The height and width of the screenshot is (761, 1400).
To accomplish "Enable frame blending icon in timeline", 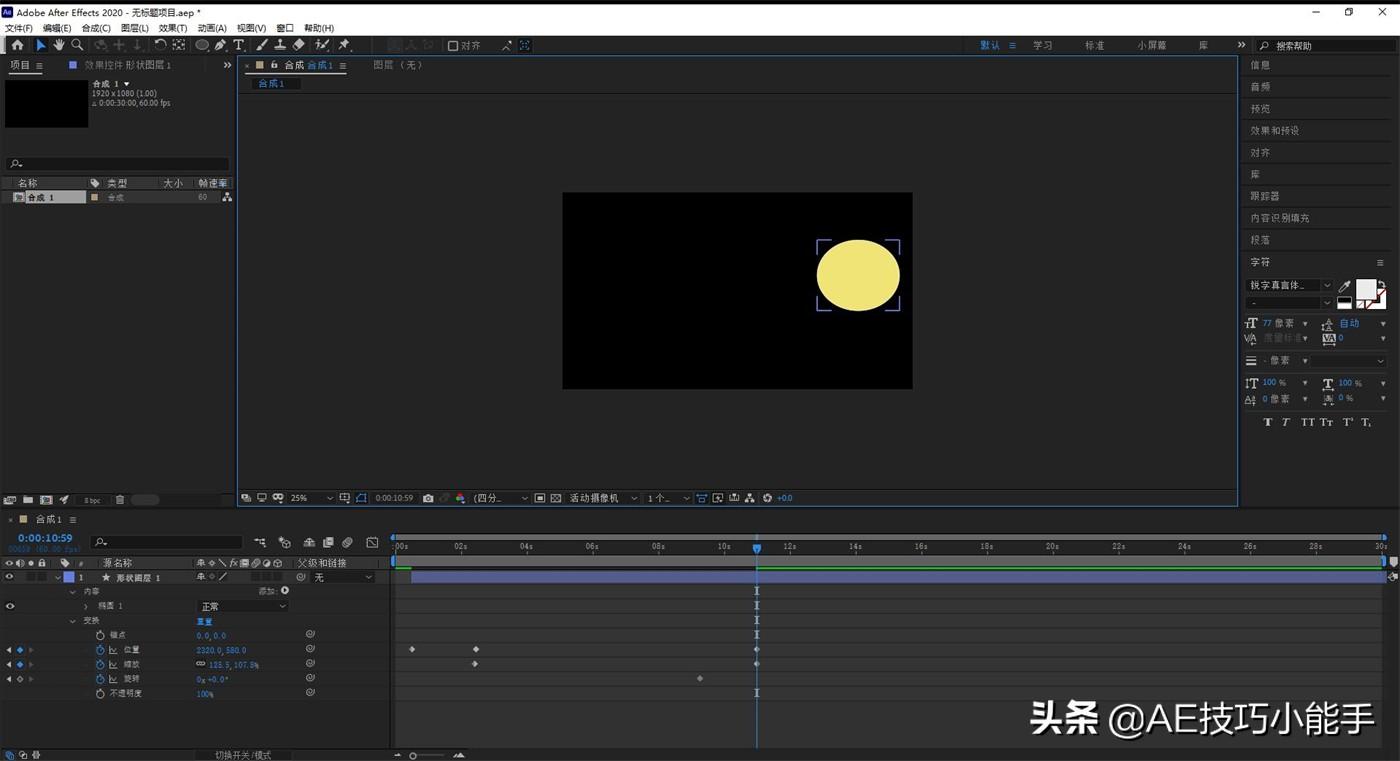I will pos(328,542).
